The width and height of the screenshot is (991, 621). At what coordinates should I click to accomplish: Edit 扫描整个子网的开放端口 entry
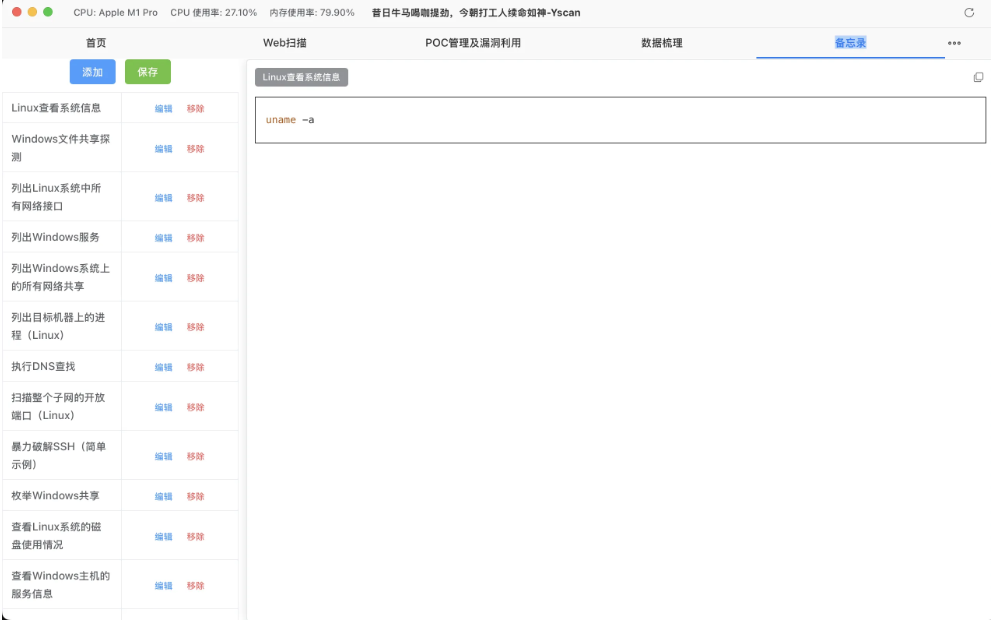click(164, 407)
